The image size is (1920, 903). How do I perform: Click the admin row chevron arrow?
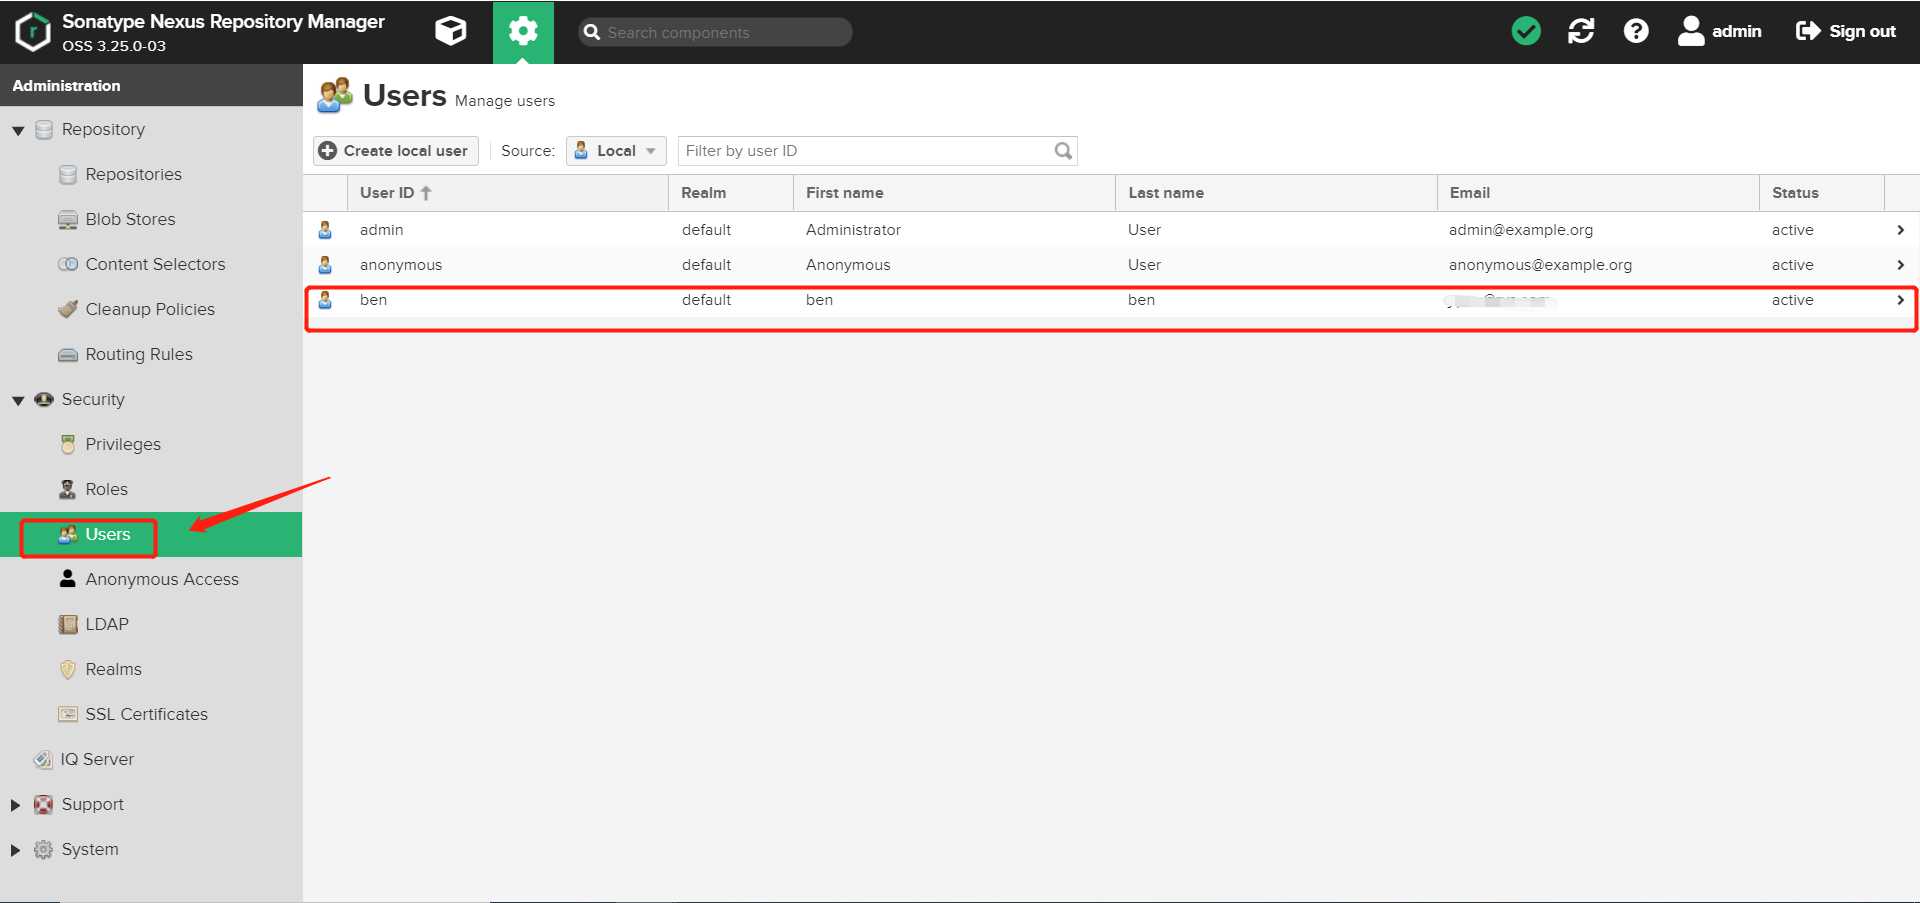click(x=1900, y=230)
